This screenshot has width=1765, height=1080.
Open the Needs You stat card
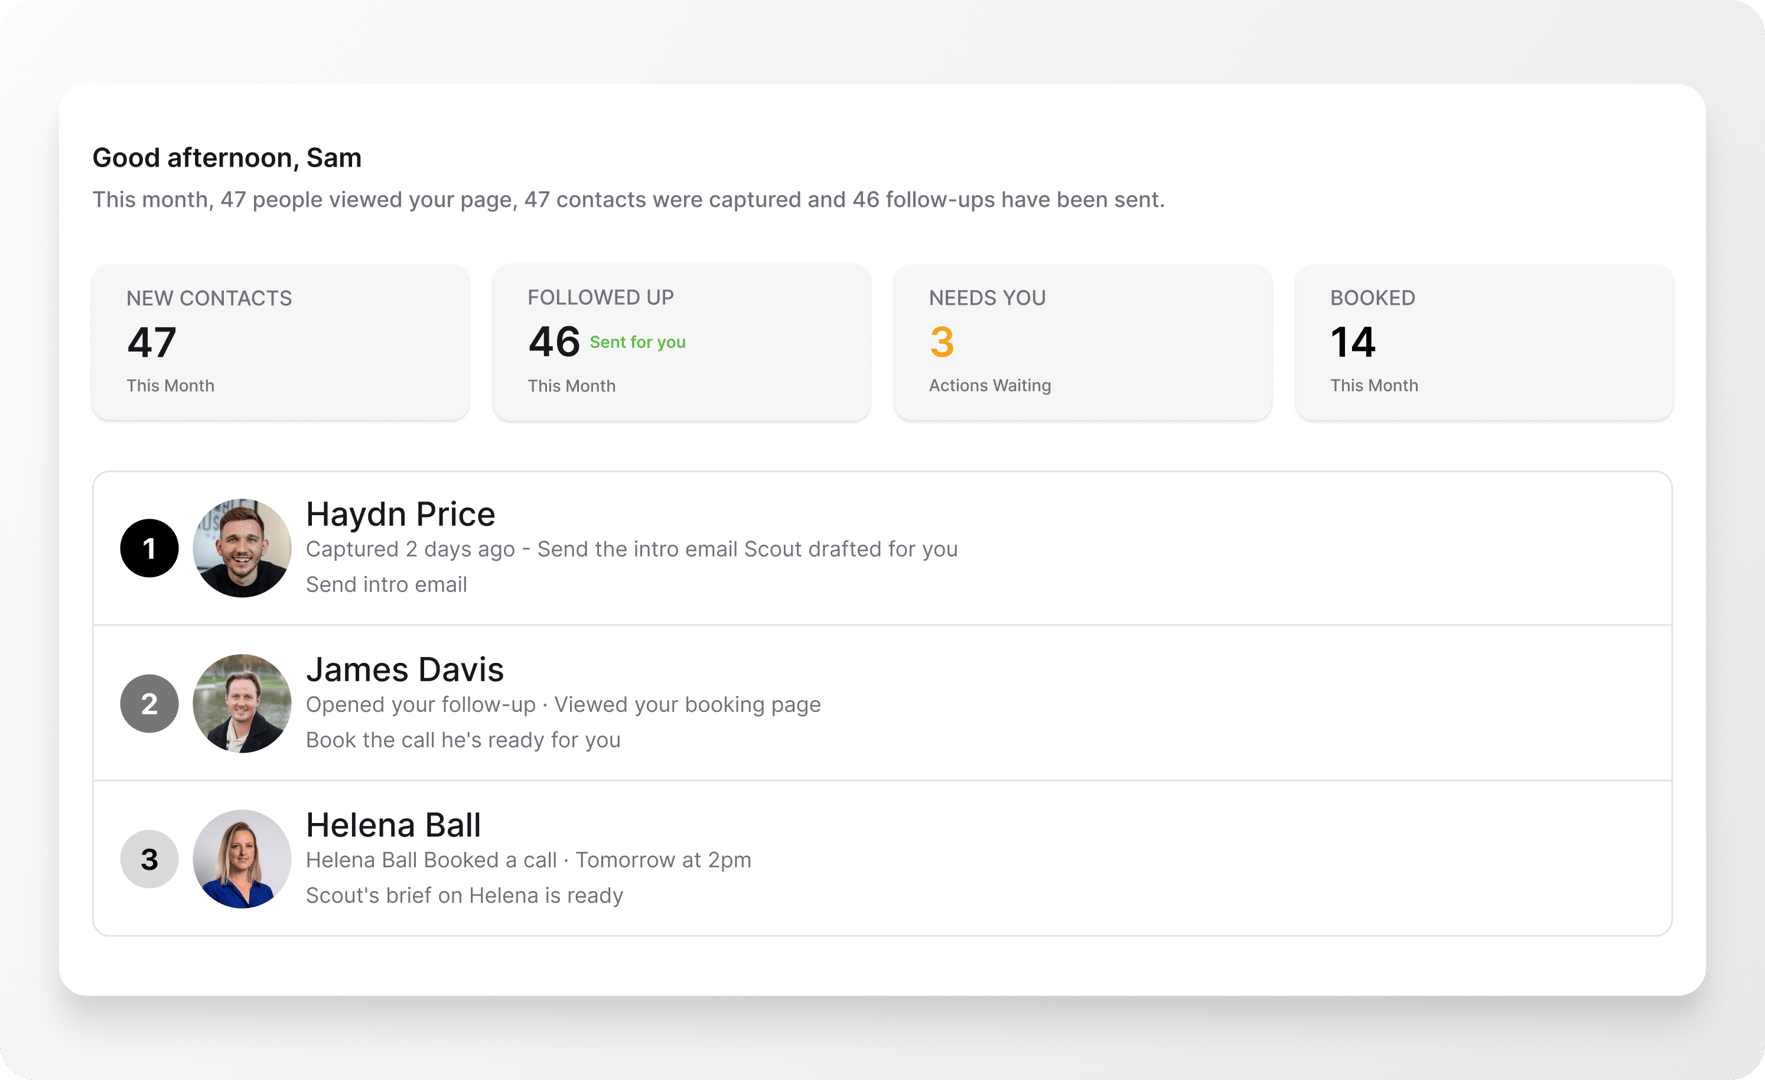(x=1083, y=342)
